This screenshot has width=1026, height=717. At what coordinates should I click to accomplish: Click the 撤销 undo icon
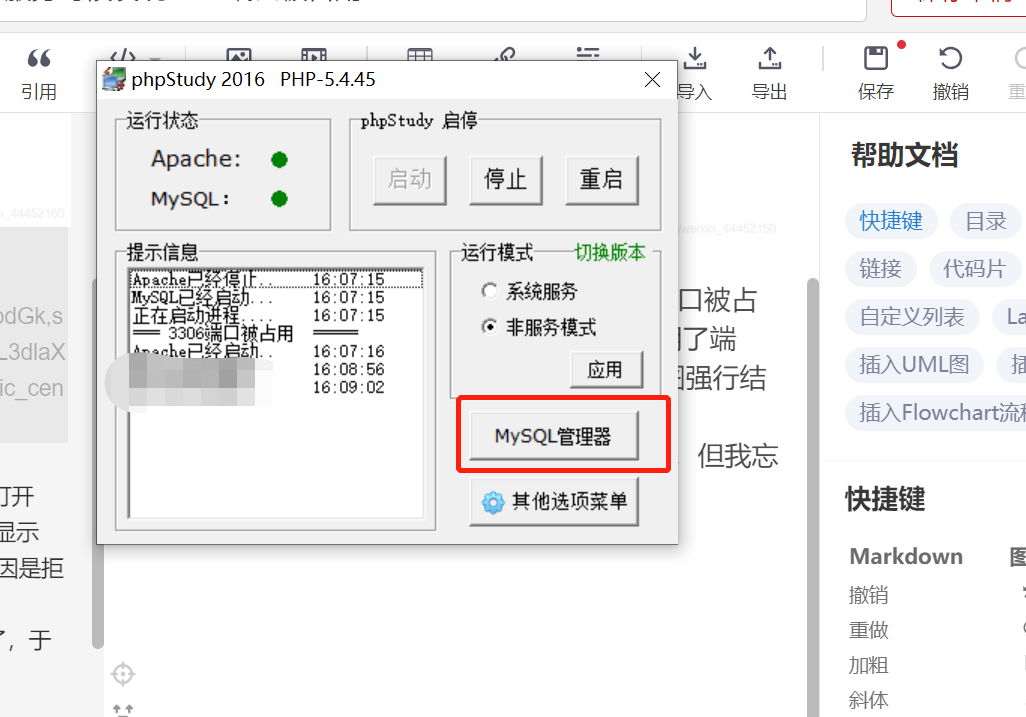[x=950, y=58]
